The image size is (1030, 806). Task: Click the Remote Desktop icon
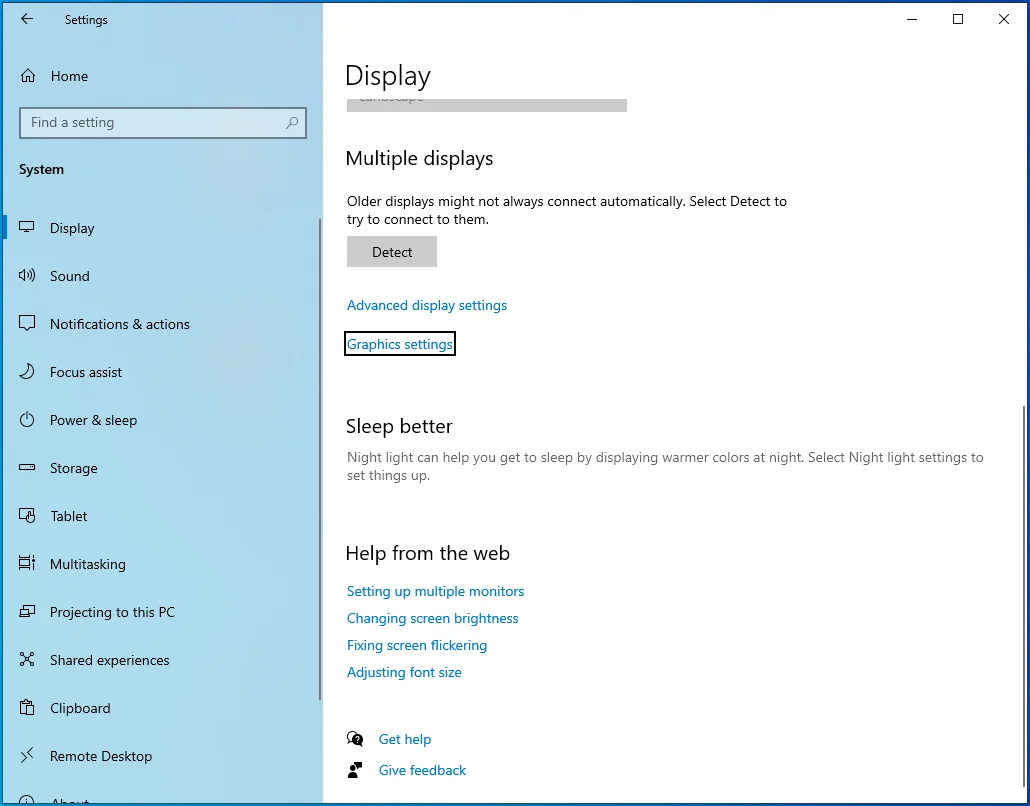pyautogui.click(x=27, y=755)
